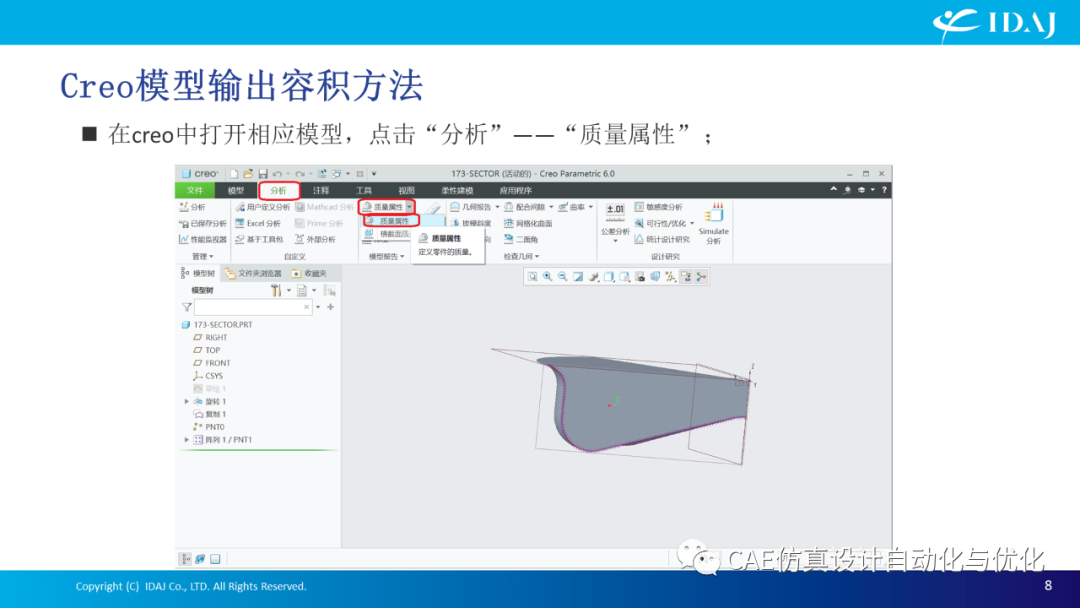The width and height of the screenshot is (1080, 608).
Task: Select the CSYS coordinate system in model tree
Action: click(208, 376)
